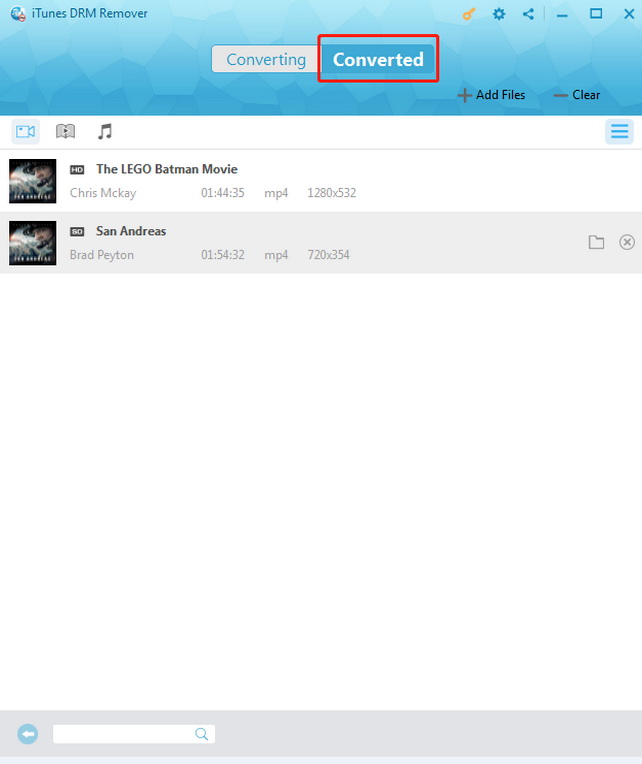Click director name Brad Peyton

click(101, 255)
